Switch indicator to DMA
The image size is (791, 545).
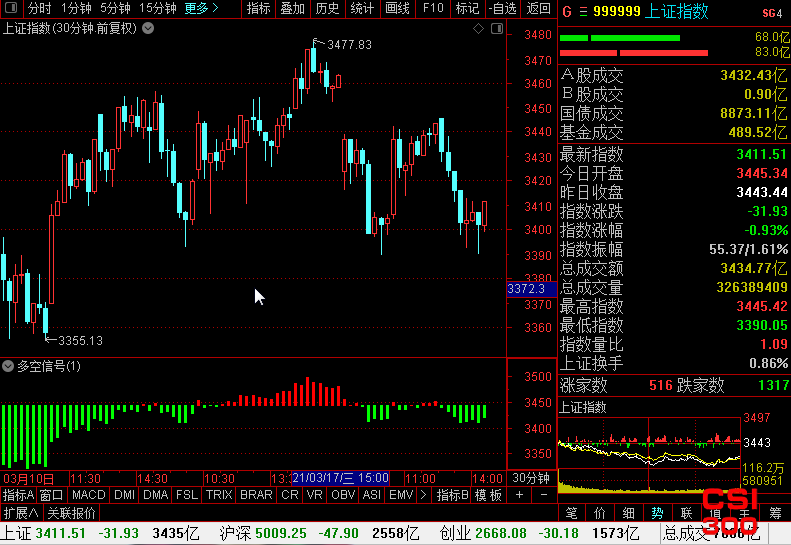click(x=156, y=495)
